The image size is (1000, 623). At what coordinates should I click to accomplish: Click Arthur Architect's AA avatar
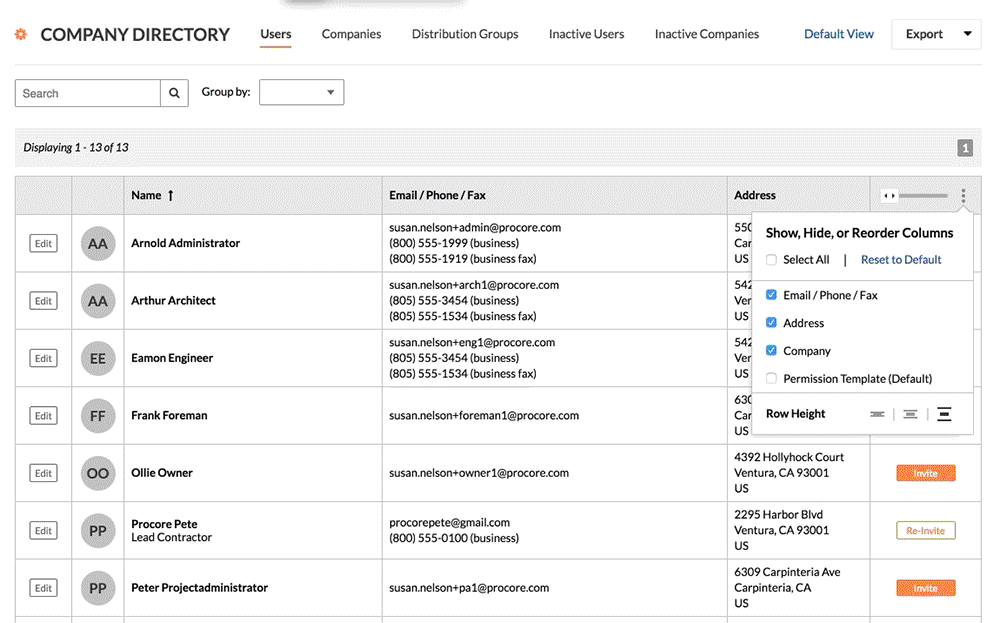click(x=98, y=301)
